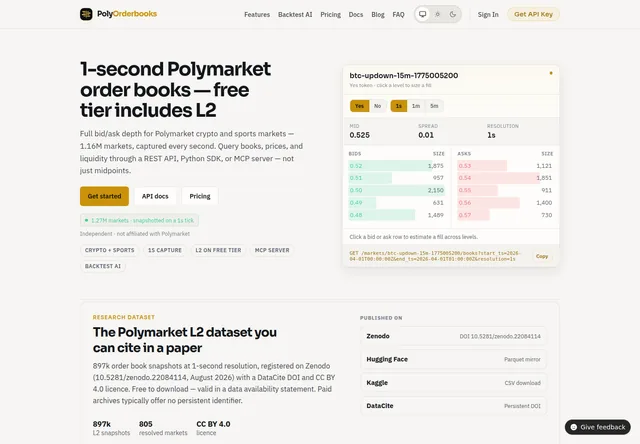Click the PolyOrderbooks logo icon
640x444 pixels.
click(x=86, y=14)
